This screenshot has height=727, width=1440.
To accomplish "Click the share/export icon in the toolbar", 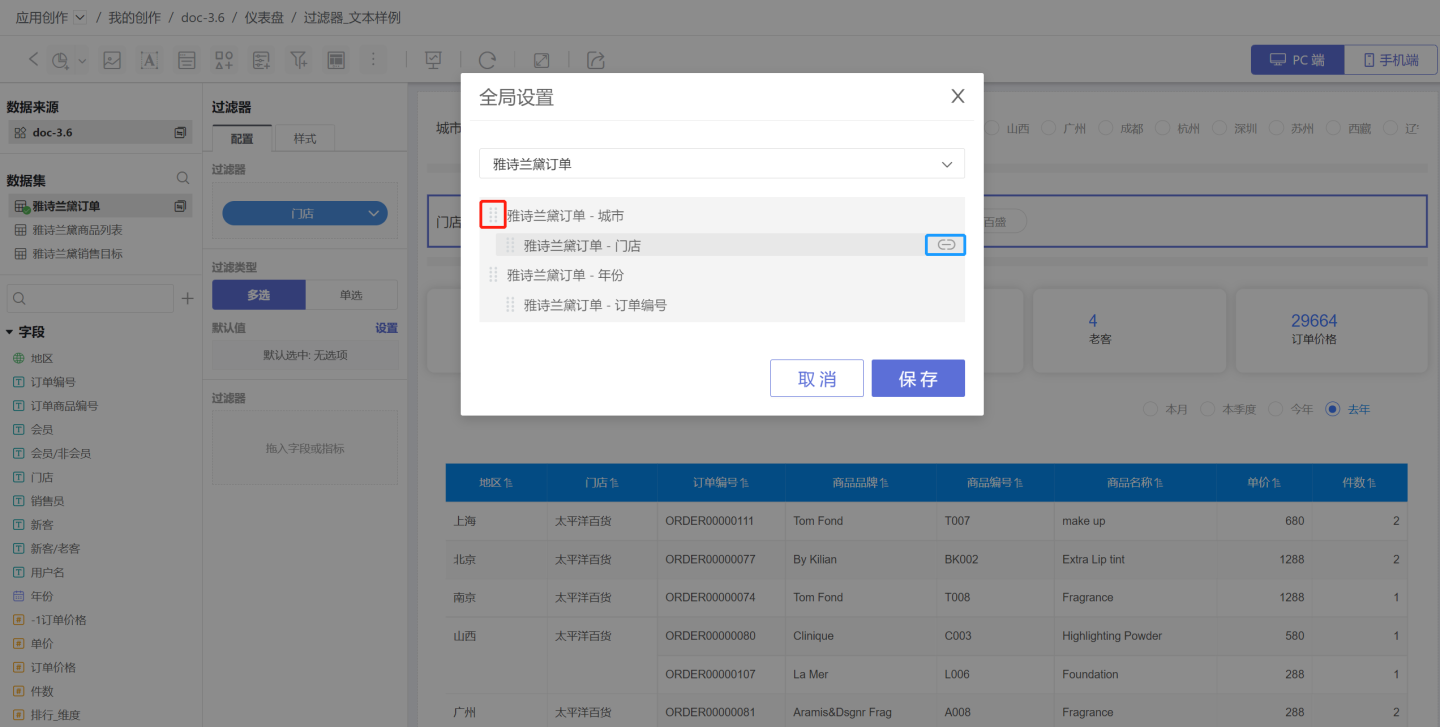I will (596, 60).
